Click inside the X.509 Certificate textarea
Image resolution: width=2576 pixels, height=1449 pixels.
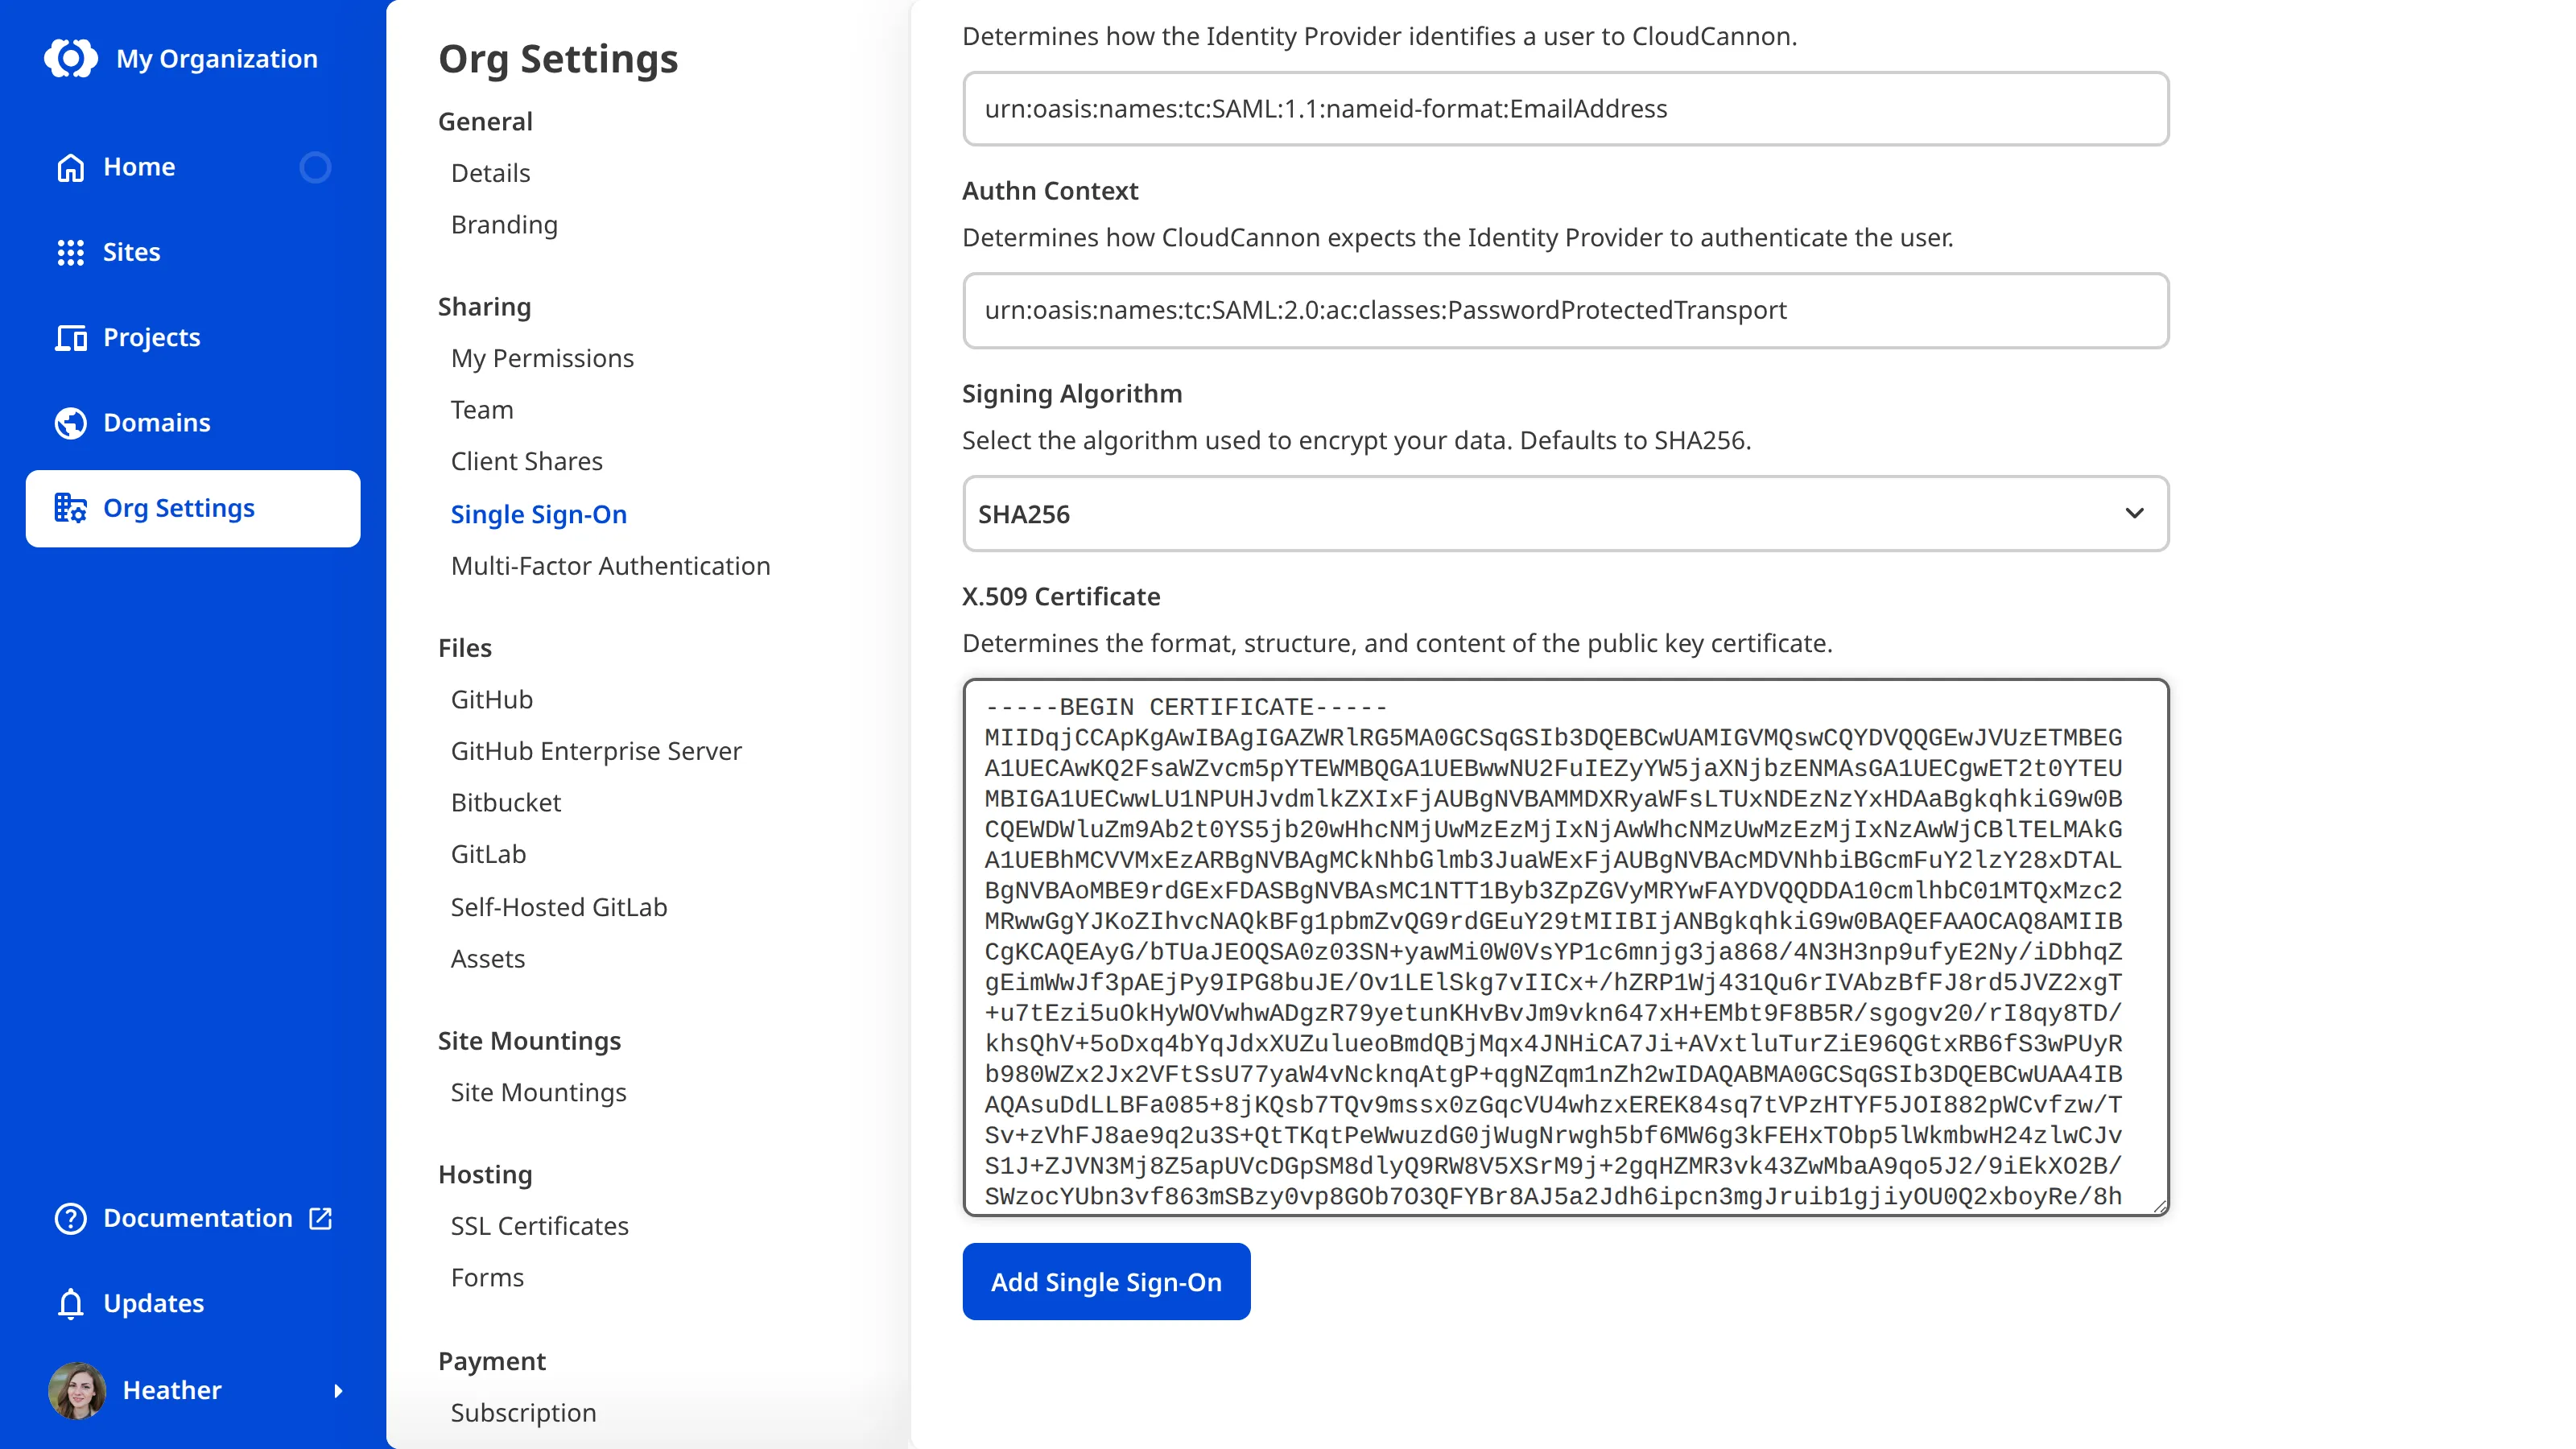click(x=1565, y=947)
